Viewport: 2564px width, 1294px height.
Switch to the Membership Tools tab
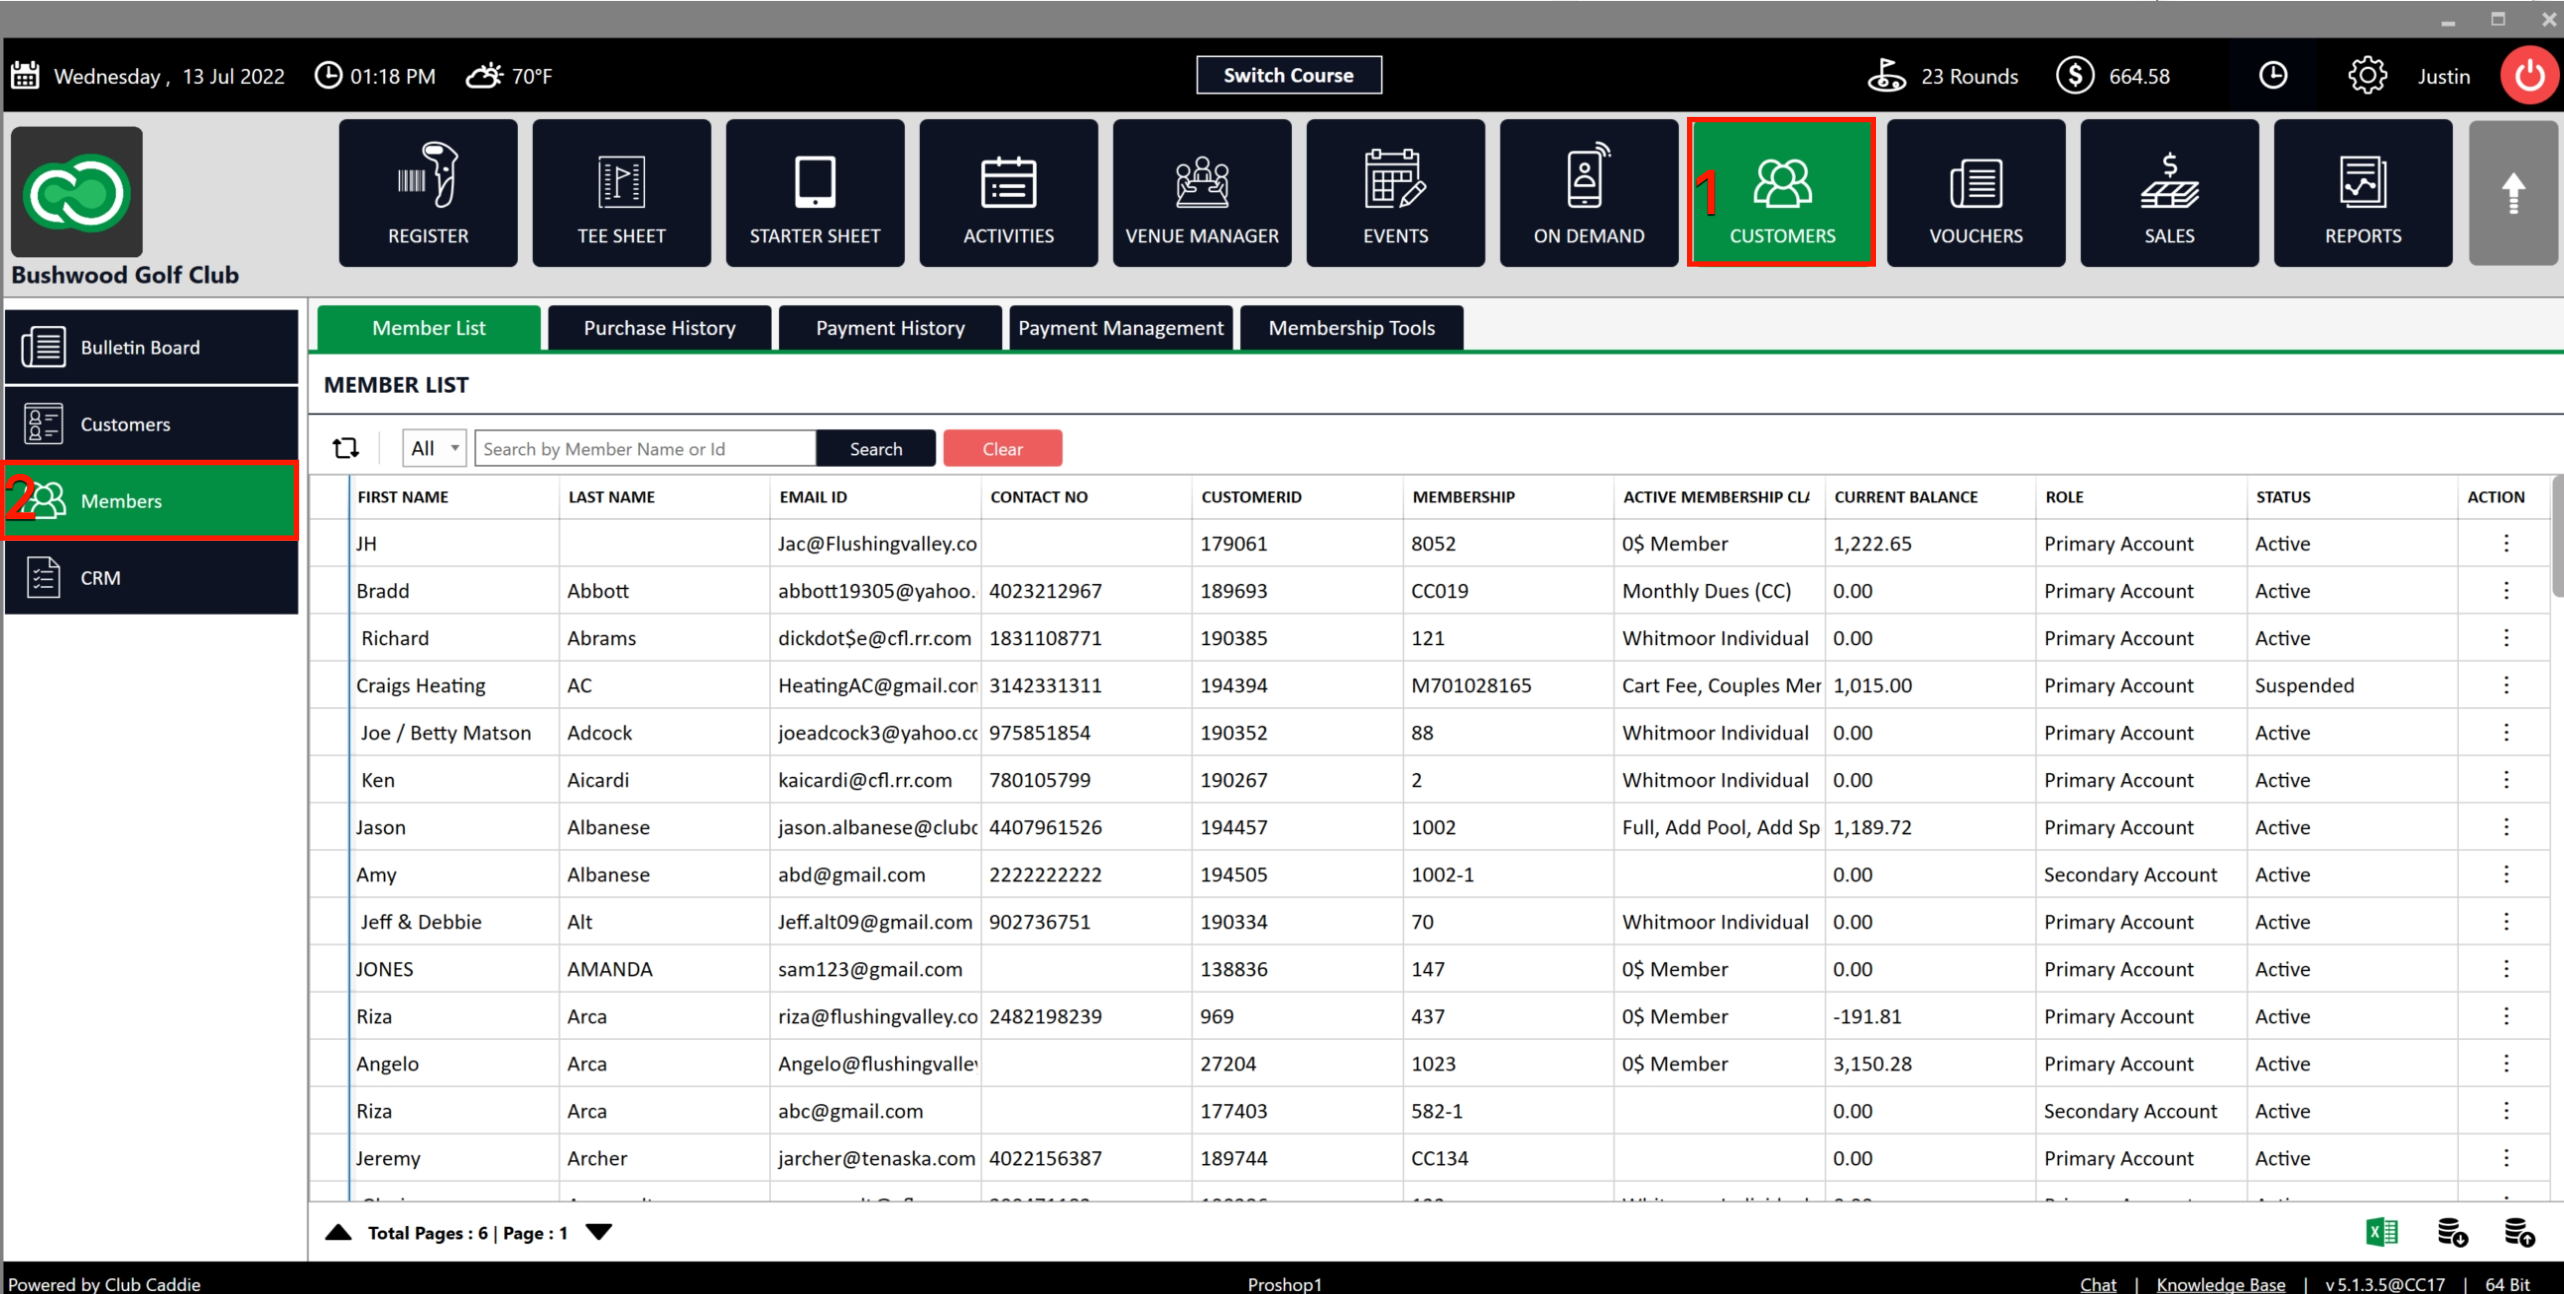click(x=1351, y=328)
